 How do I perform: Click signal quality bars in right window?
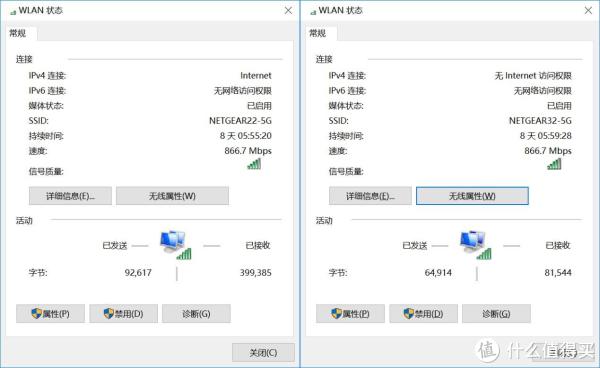554,164
